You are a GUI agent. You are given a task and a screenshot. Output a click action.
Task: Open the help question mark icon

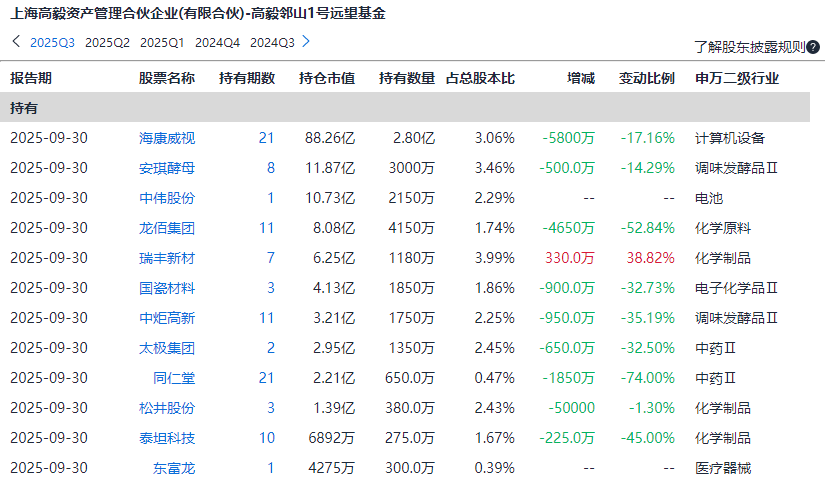[x=813, y=47]
